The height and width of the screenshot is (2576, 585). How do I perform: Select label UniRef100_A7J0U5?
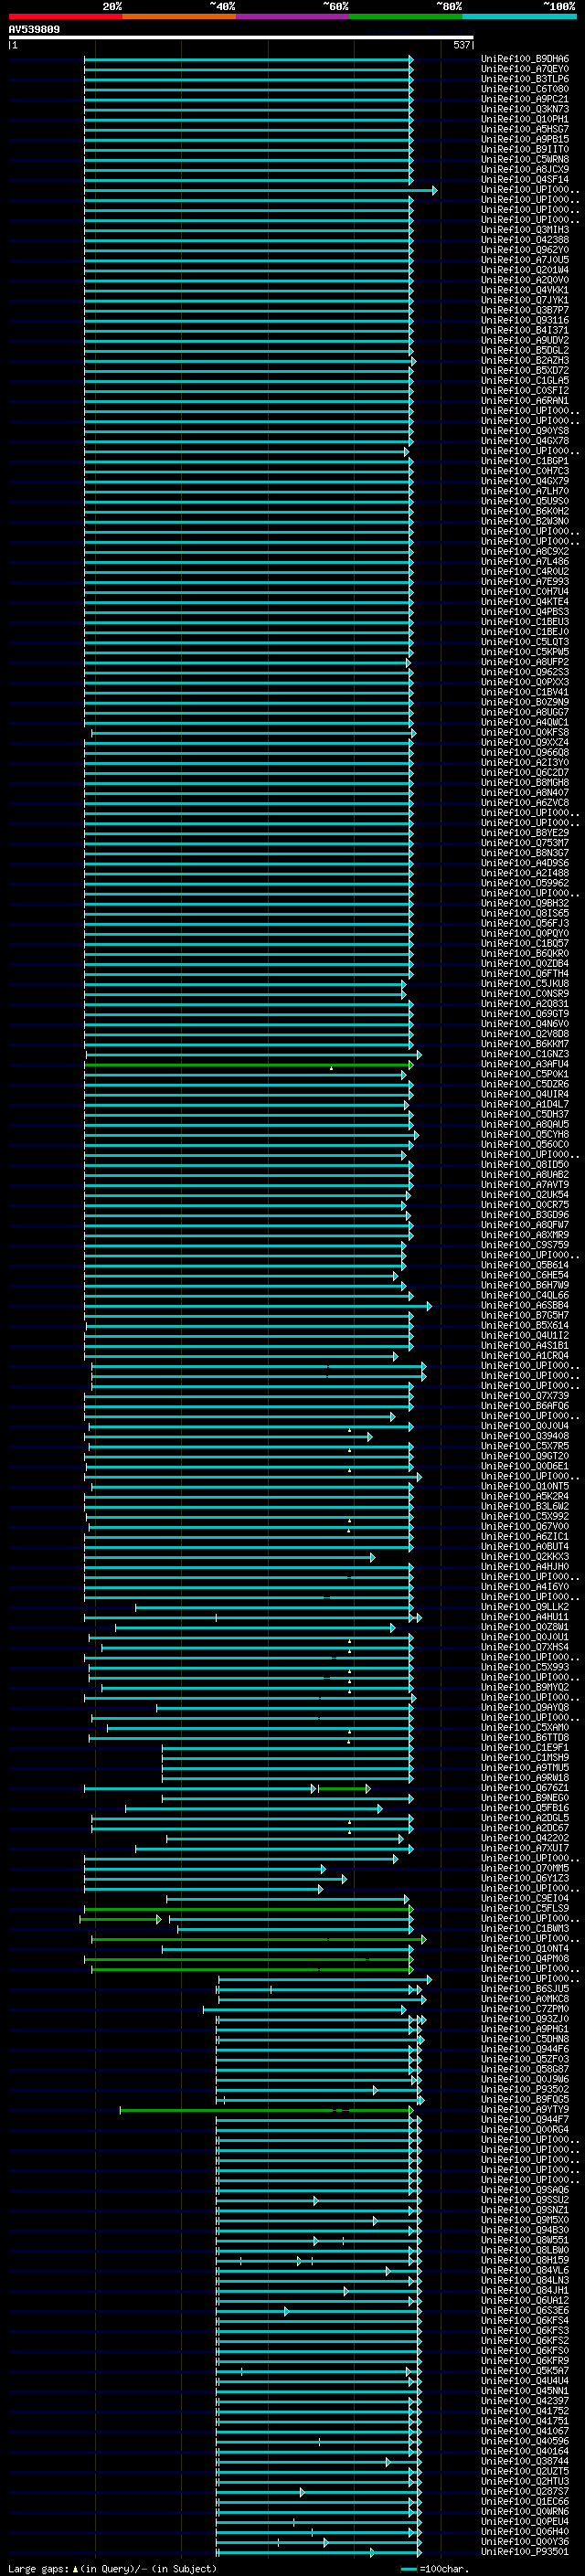[x=525, y=260]
